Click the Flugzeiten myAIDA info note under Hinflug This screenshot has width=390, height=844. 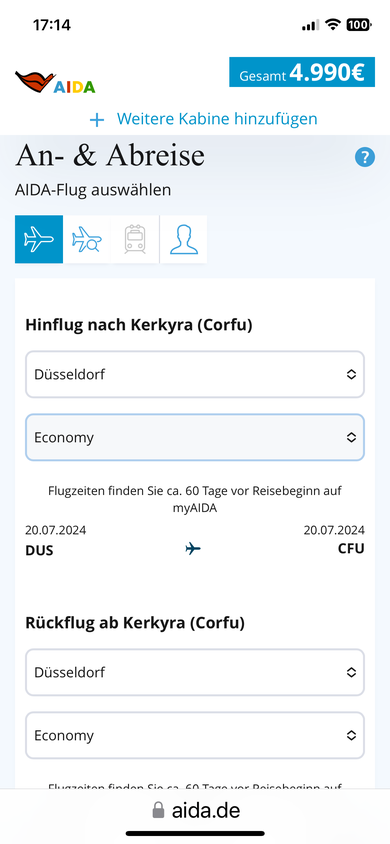195,499
